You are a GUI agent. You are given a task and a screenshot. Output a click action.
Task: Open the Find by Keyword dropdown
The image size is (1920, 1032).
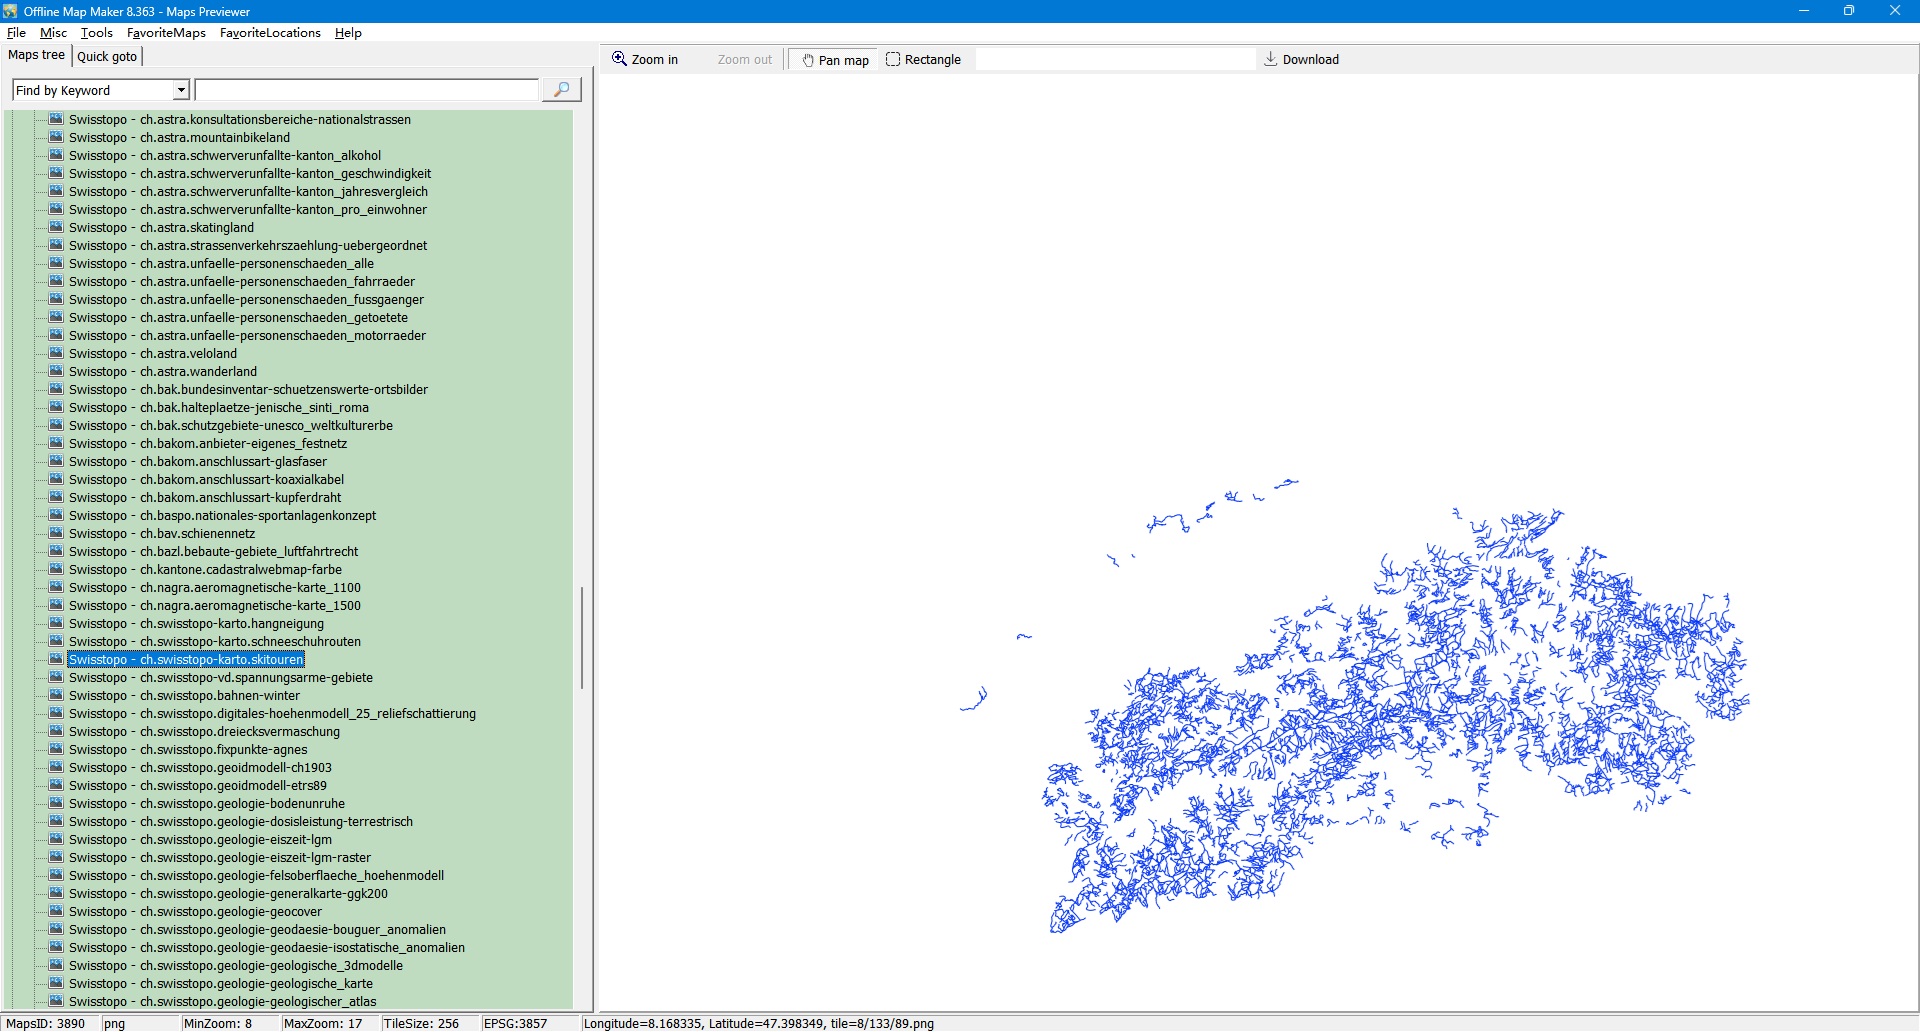click(x=181, y=91)
